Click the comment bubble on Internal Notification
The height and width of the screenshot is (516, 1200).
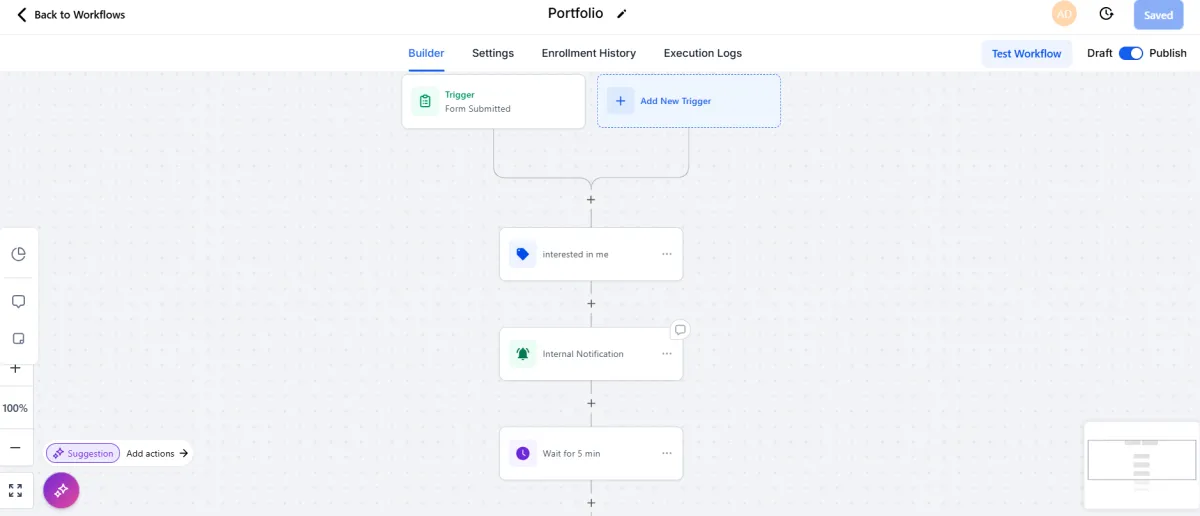tap(680, 329)
